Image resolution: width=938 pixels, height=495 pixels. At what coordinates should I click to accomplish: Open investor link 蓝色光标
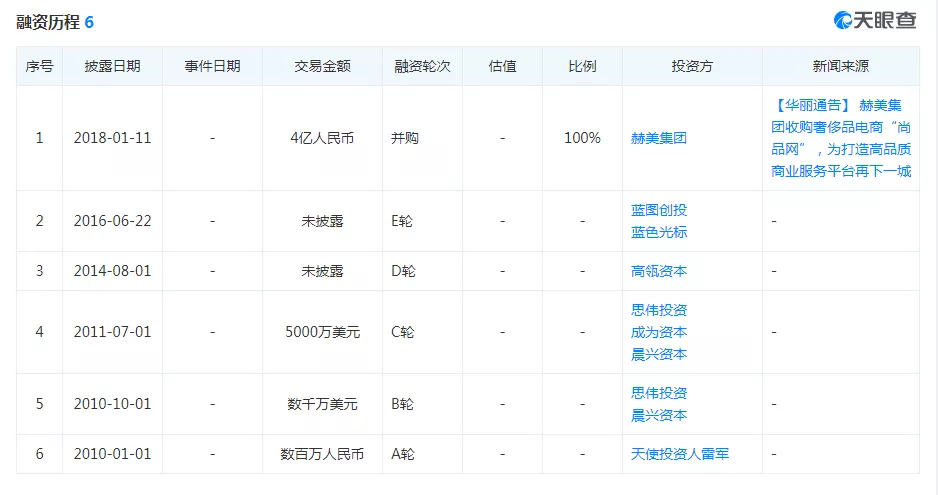tap(659, 232)
